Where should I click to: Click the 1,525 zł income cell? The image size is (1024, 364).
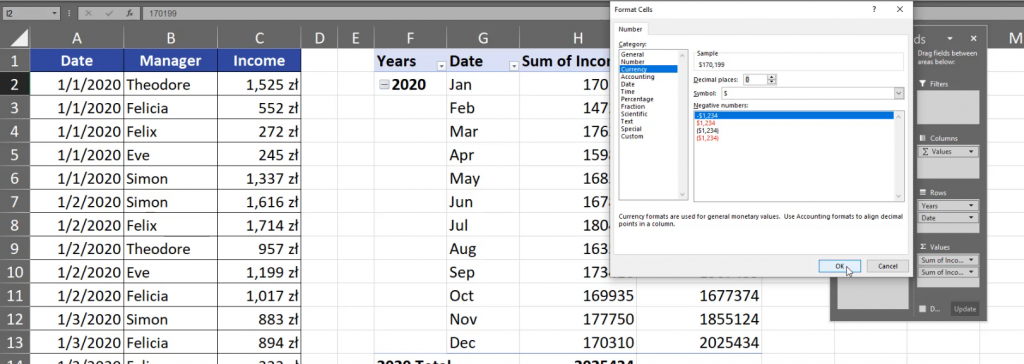coord(259,84)
